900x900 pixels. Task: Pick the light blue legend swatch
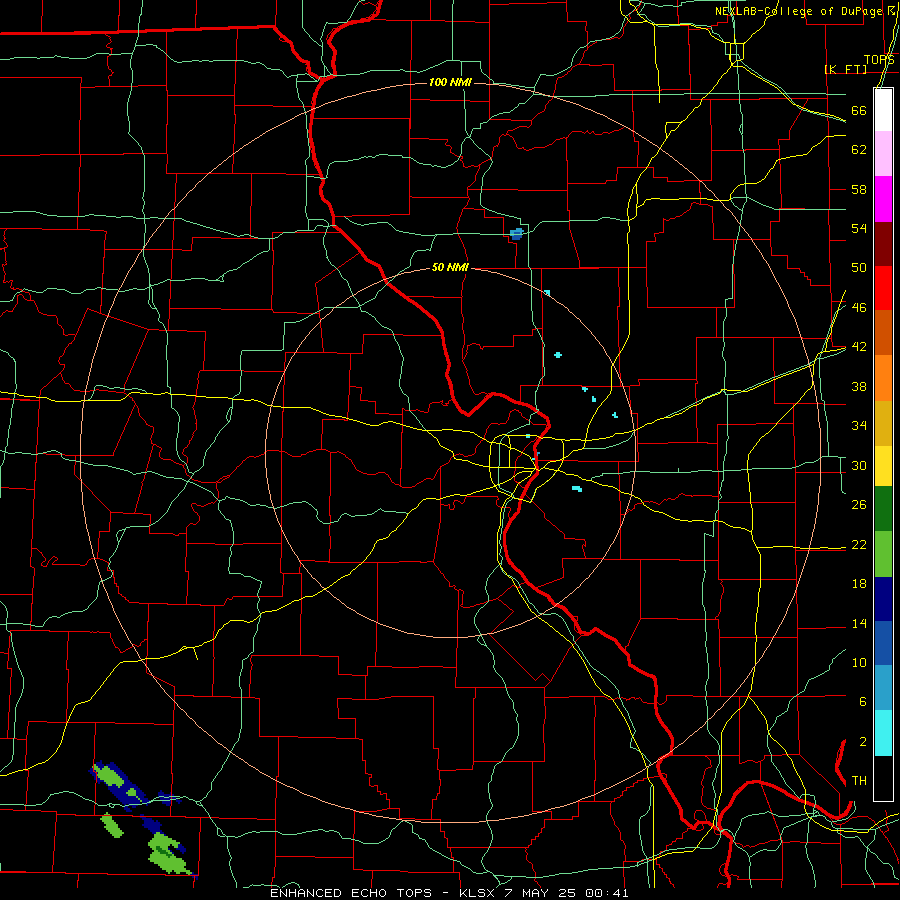click(883, 688)
